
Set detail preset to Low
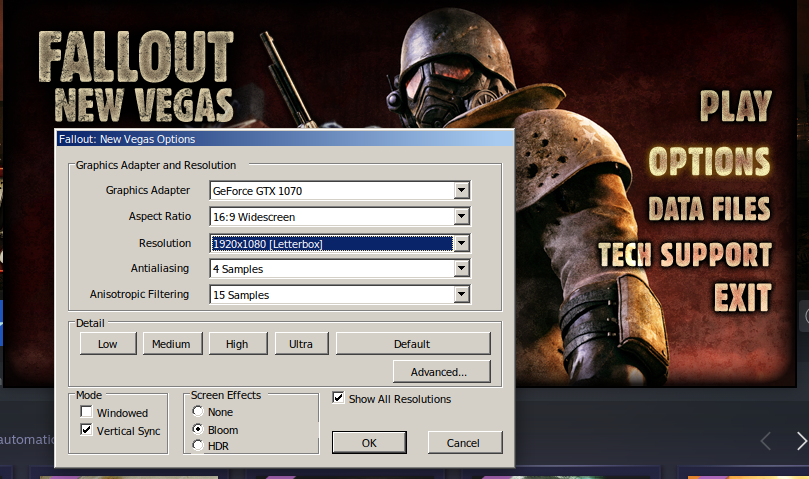pos(108,344)
